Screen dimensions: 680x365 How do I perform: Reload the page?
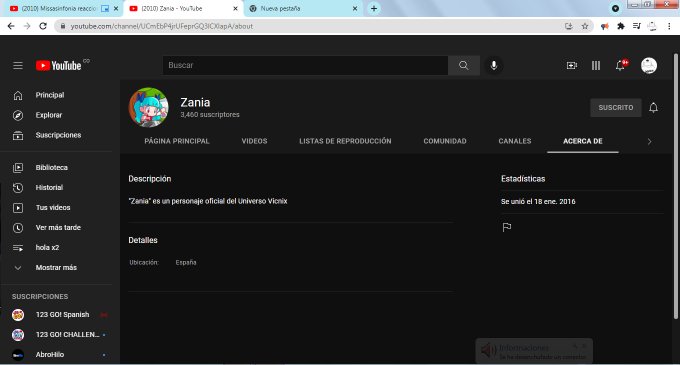[x=43, y=26]
